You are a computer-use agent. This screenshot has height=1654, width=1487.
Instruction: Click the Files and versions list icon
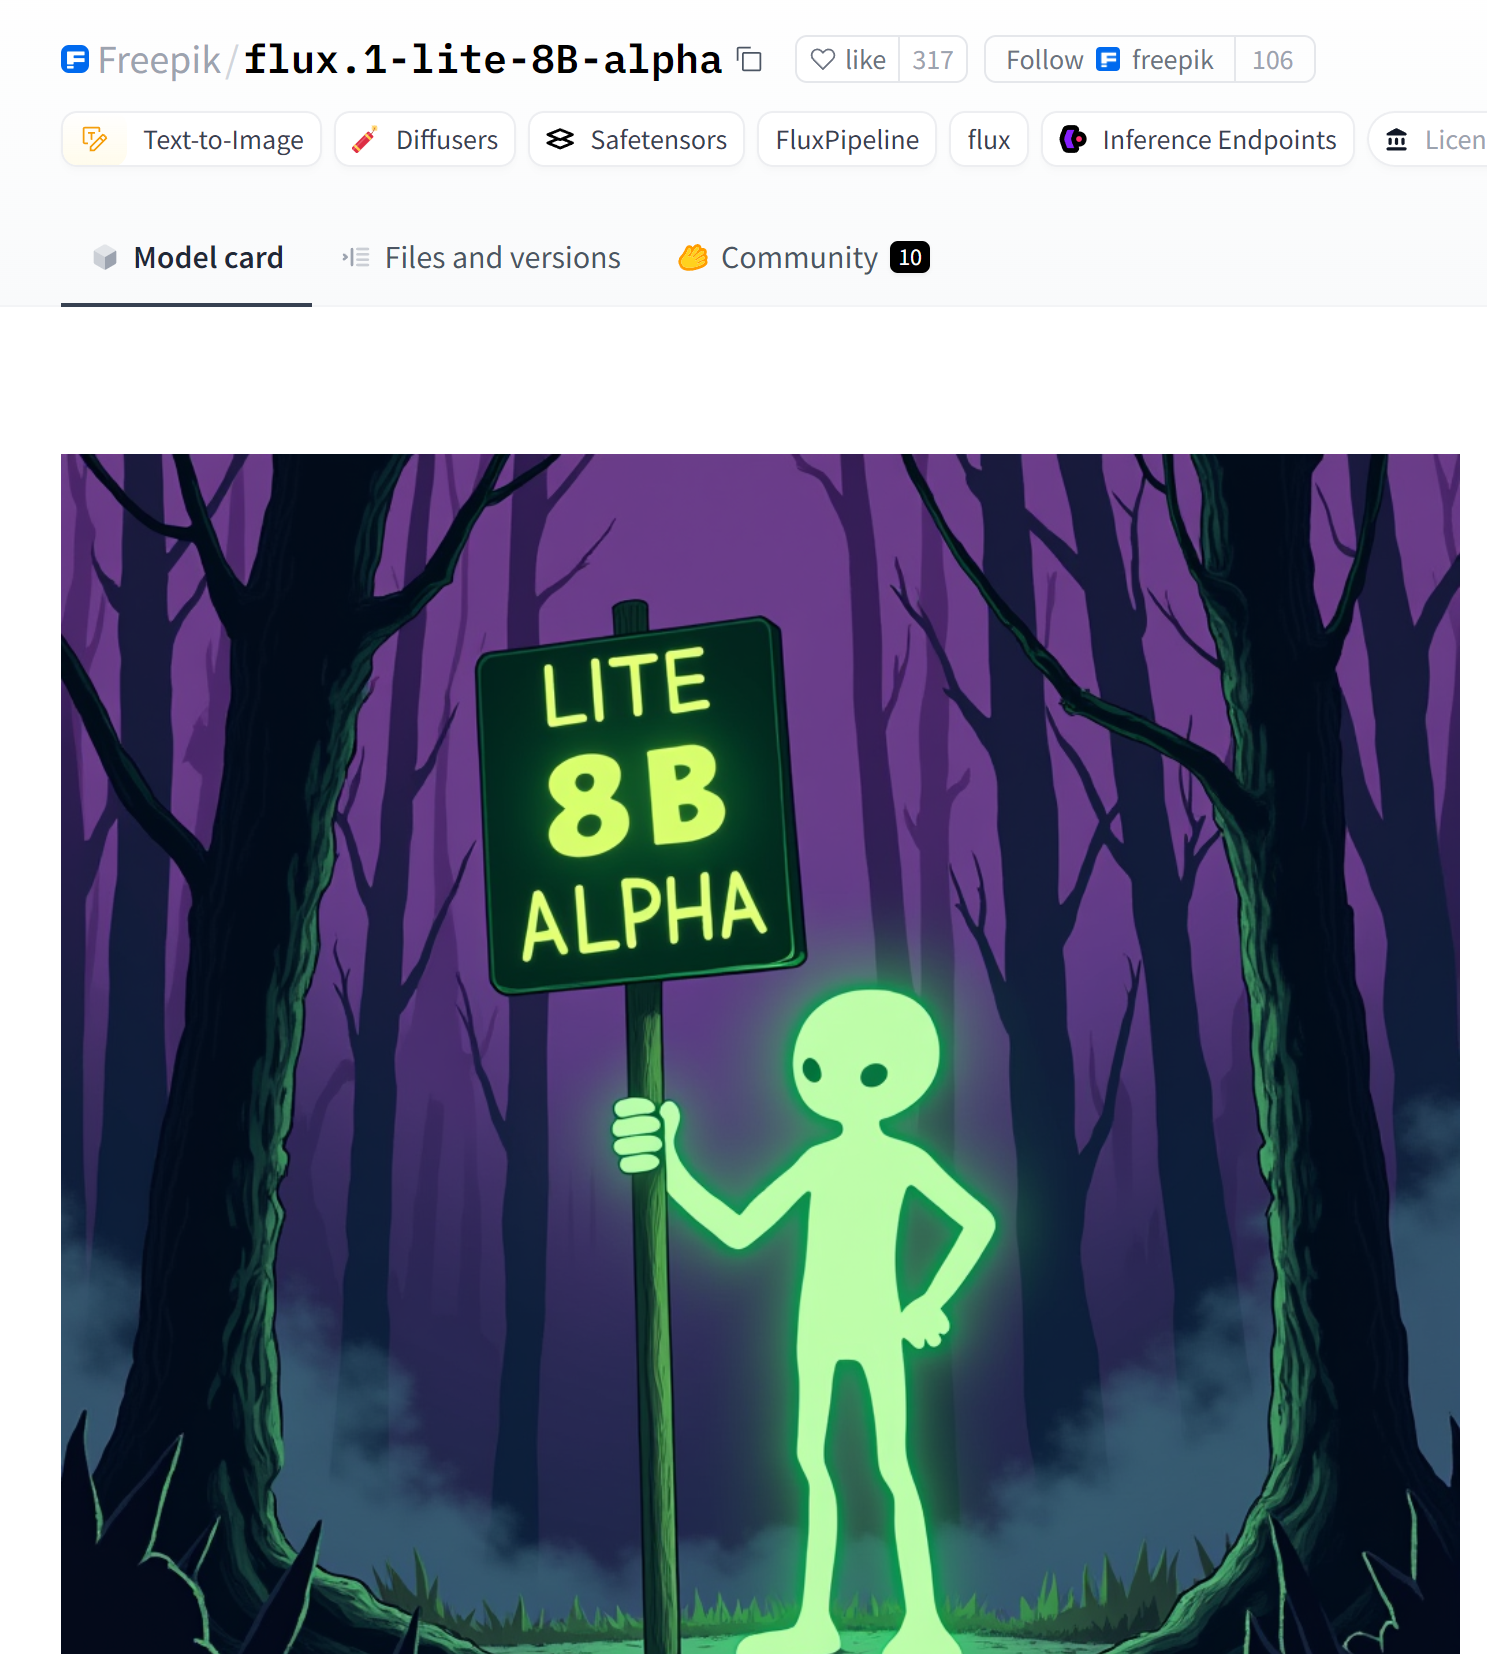tap(356, 258)
